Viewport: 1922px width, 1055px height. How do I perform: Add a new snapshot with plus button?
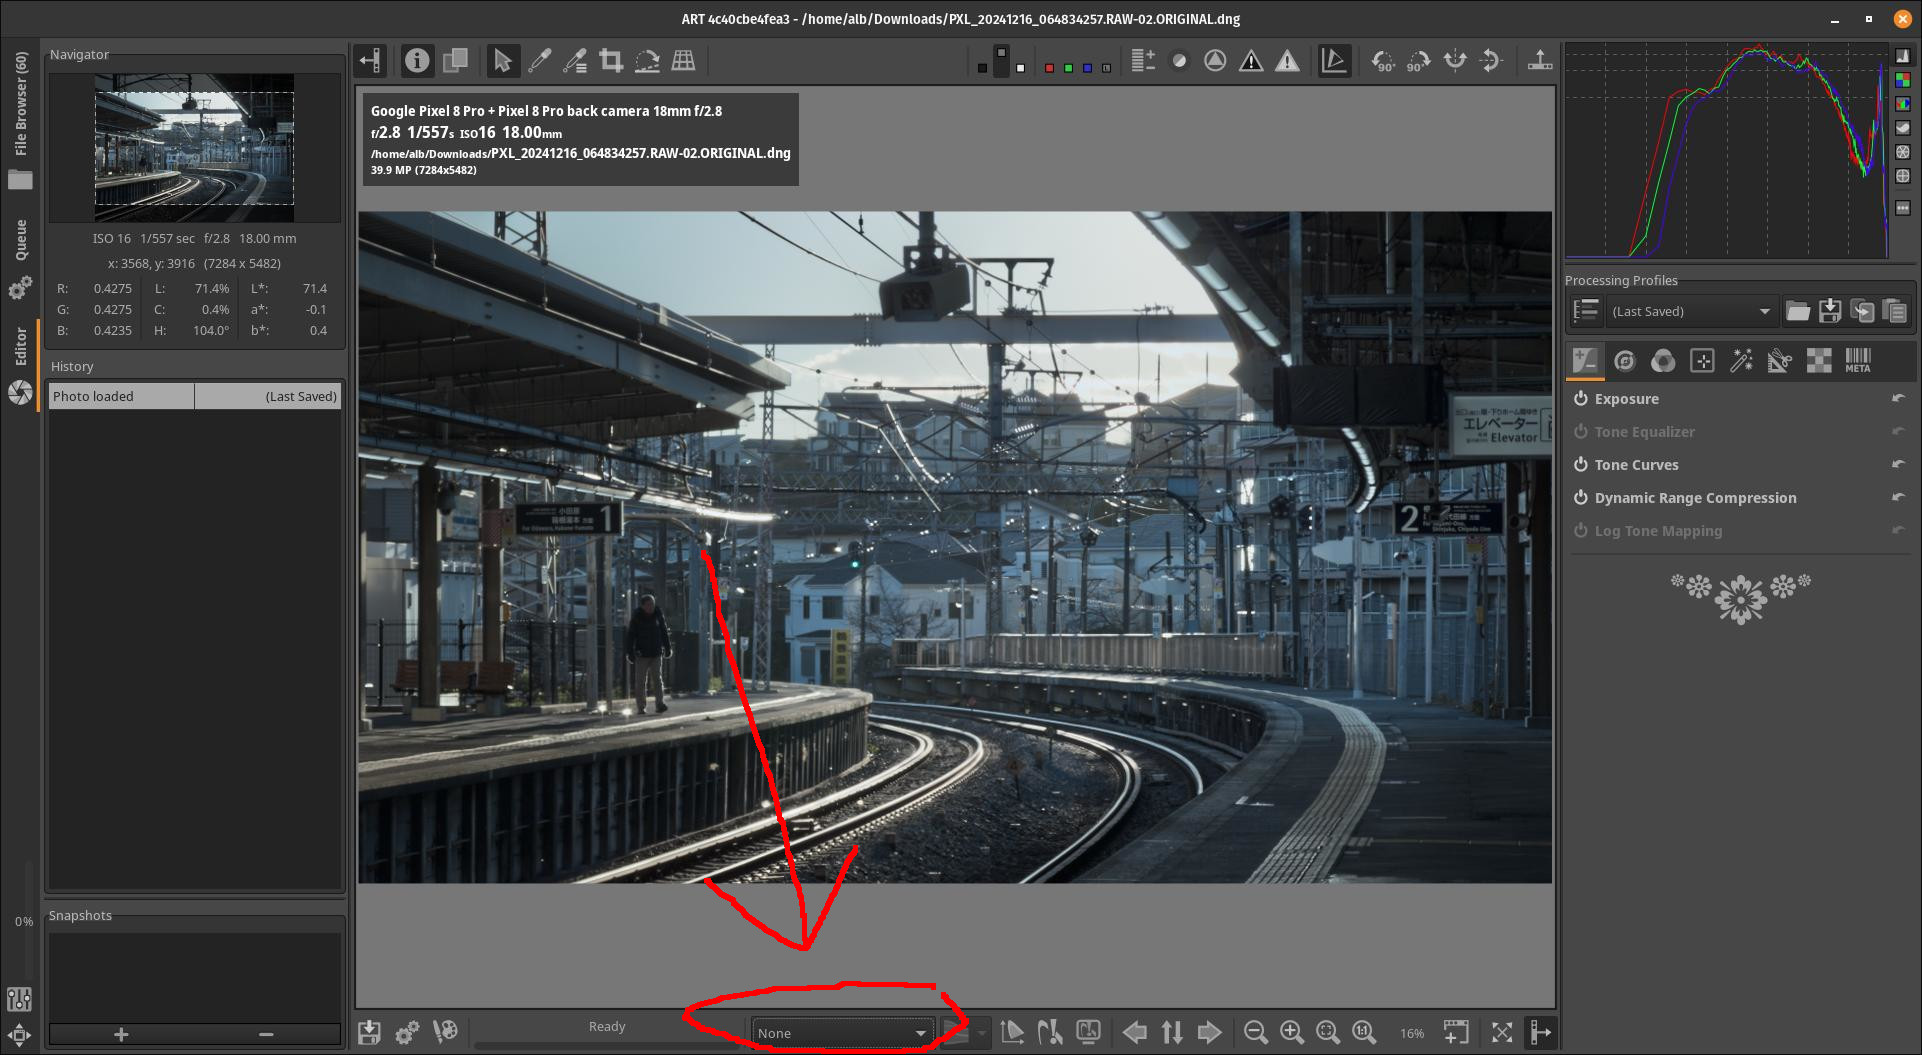click(x=121, y=1034)
